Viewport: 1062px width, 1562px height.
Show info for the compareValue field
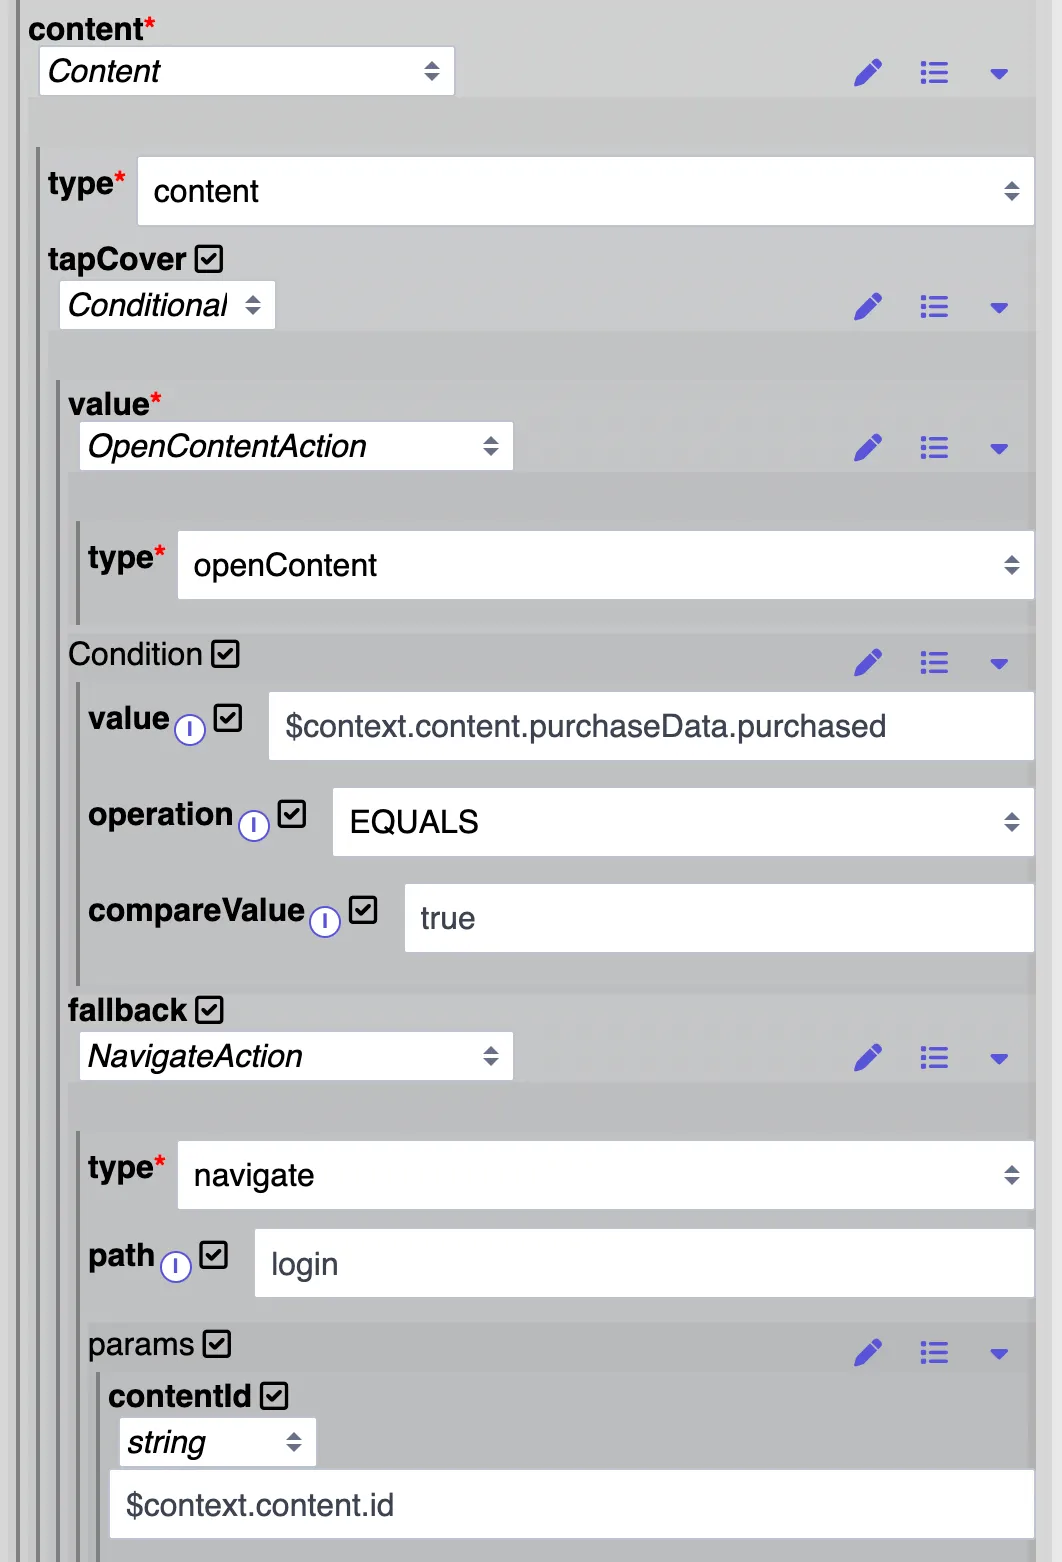click(x=325, y=922)
